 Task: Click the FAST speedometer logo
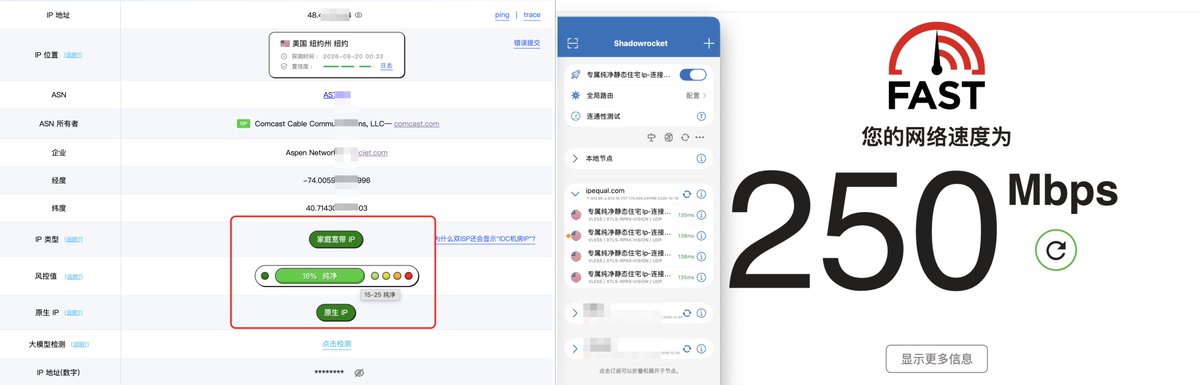click(937, 66)
